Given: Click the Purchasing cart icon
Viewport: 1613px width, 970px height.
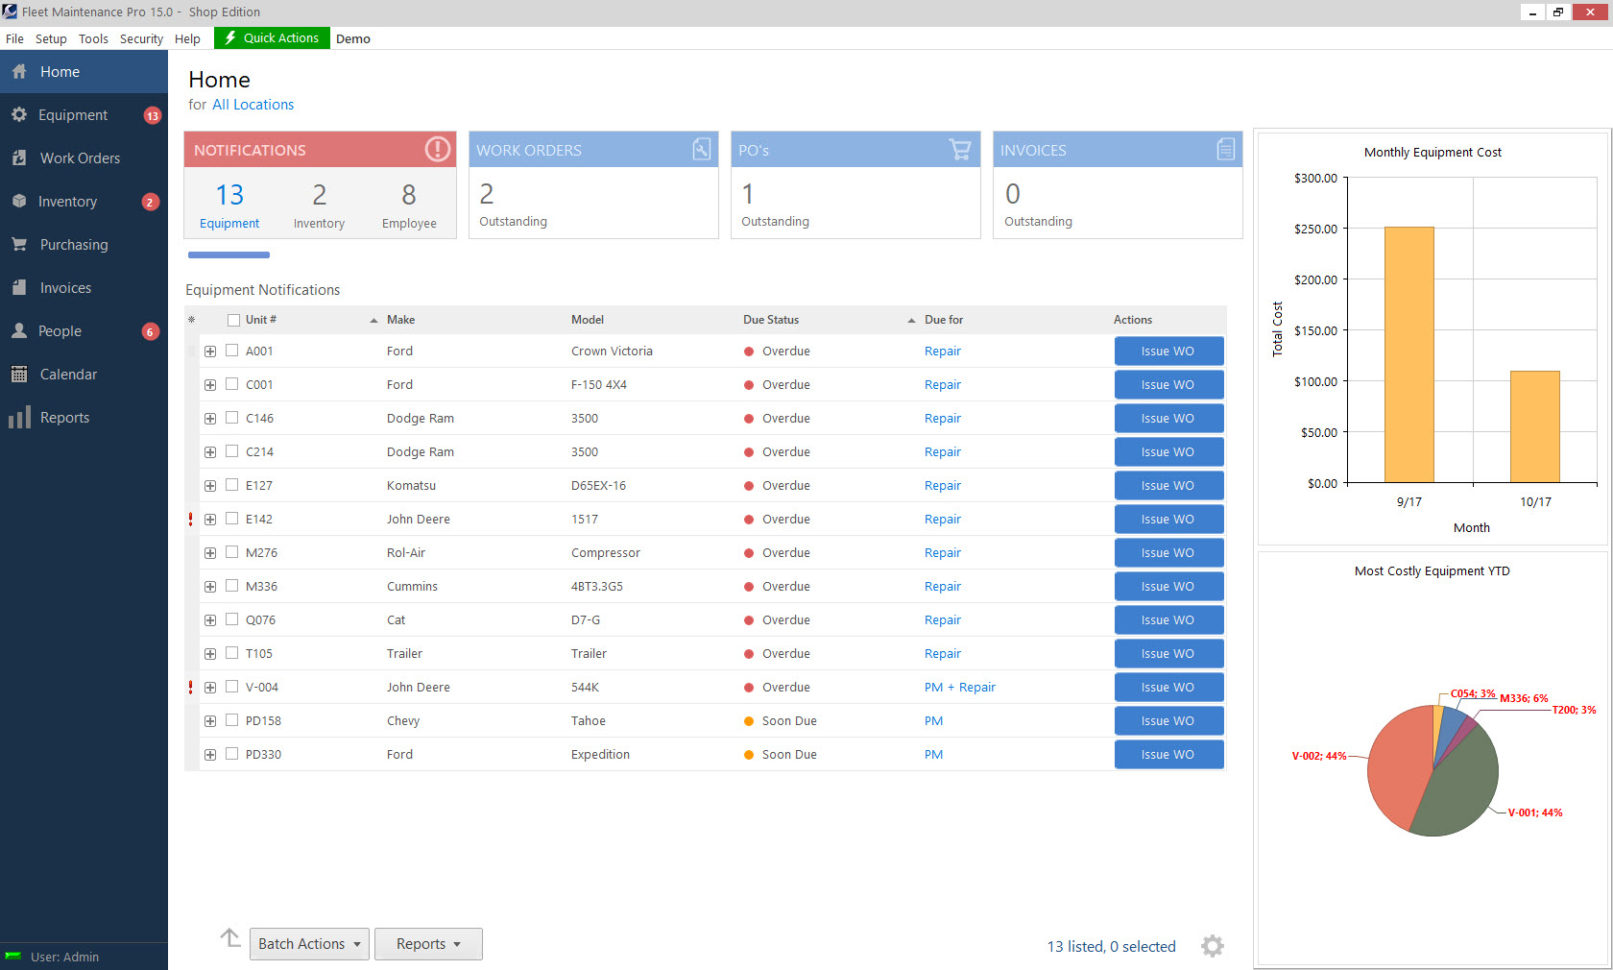Looking at the screenshot, I should pos(20,244).
